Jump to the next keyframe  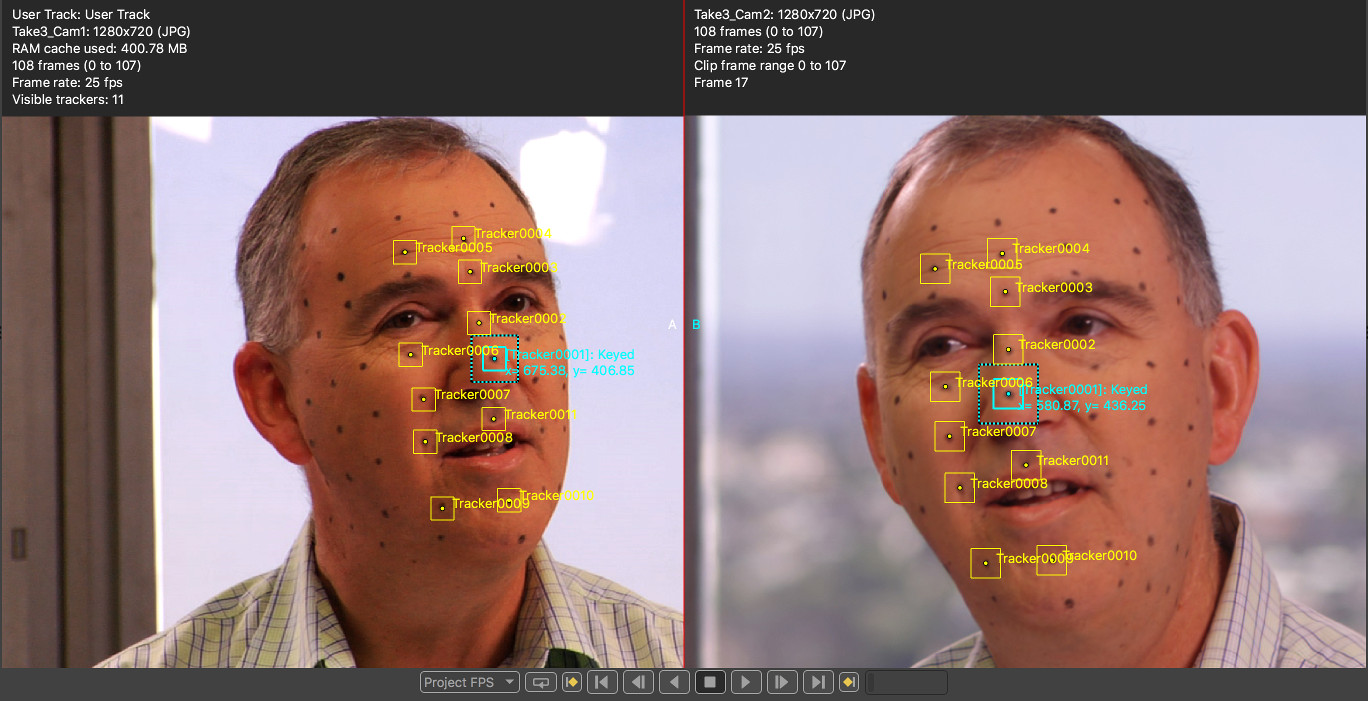coord(849,682)
